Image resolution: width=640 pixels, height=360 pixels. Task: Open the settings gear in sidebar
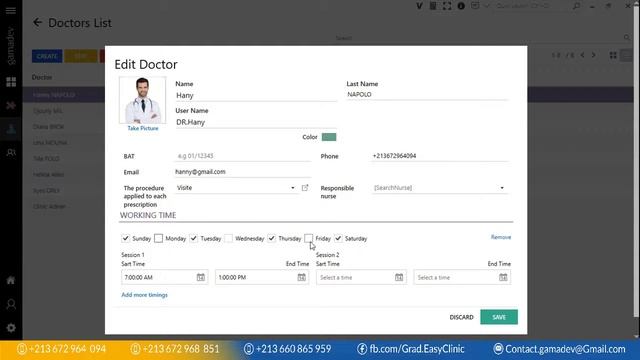pyautogui.click(x=11, y=328)
